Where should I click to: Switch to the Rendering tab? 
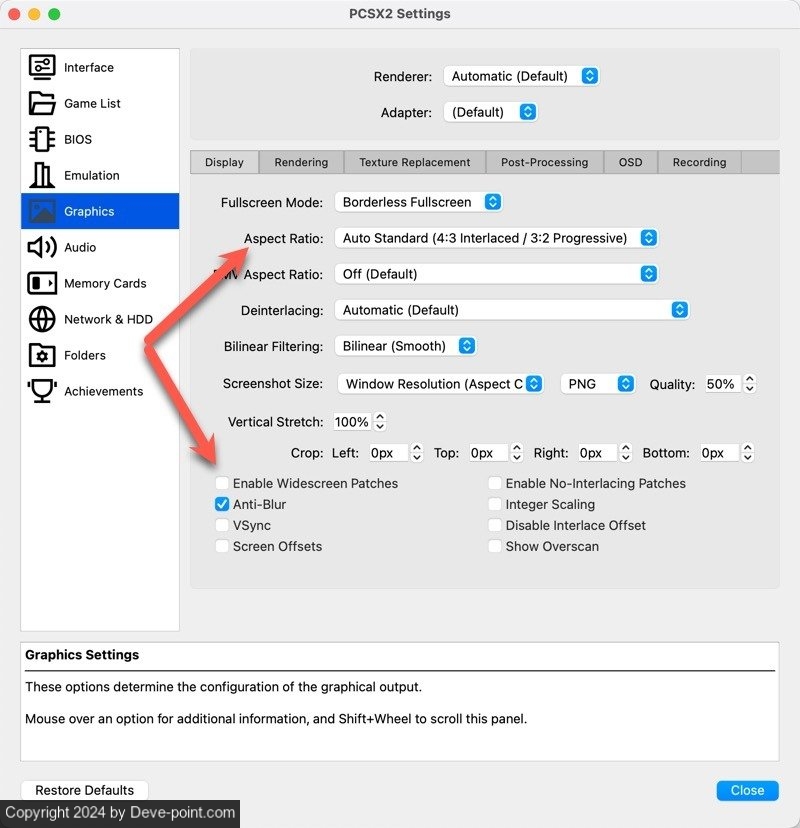(x=302, y=162)
